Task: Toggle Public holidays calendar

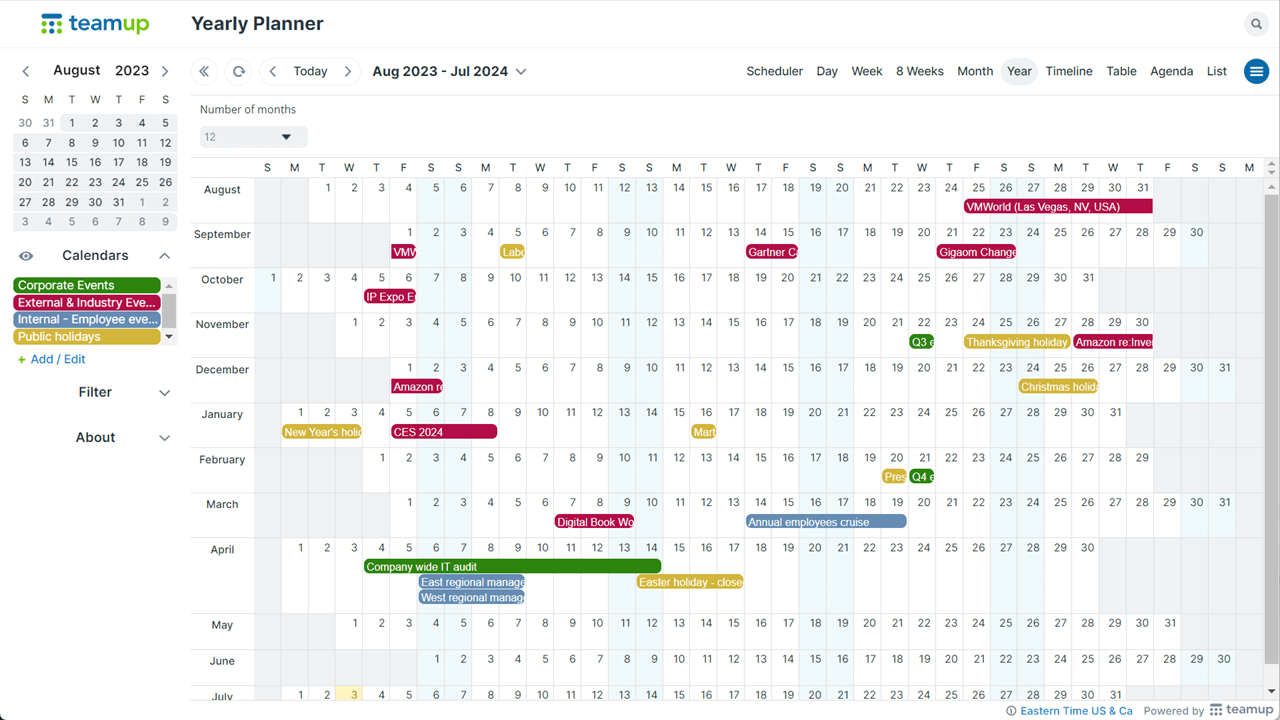Action: point(87,336)
